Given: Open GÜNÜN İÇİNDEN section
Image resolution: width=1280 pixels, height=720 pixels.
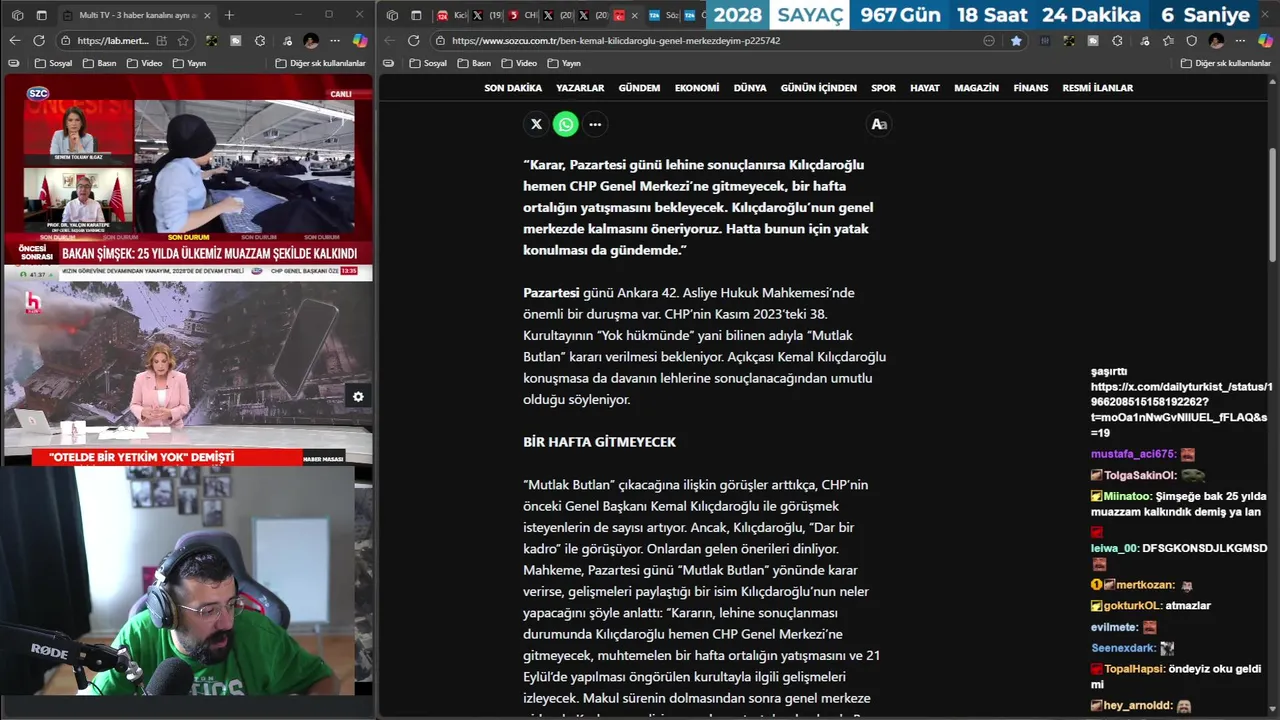Looking at the screenshot, I should point(818,88).
